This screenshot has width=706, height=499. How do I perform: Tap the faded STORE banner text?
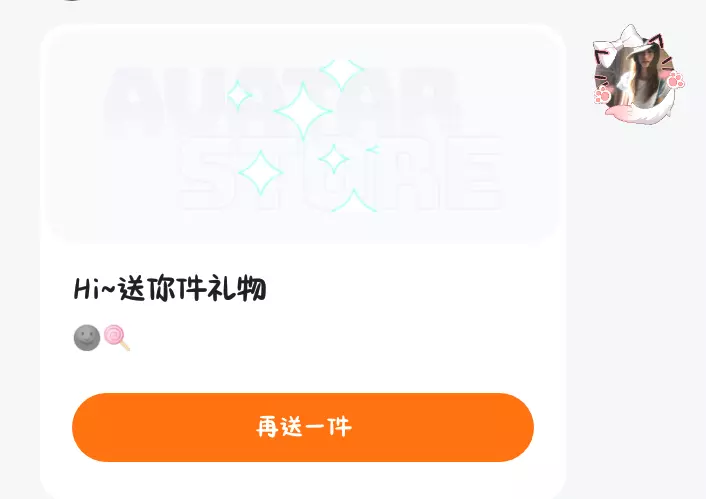coord(341,173)
